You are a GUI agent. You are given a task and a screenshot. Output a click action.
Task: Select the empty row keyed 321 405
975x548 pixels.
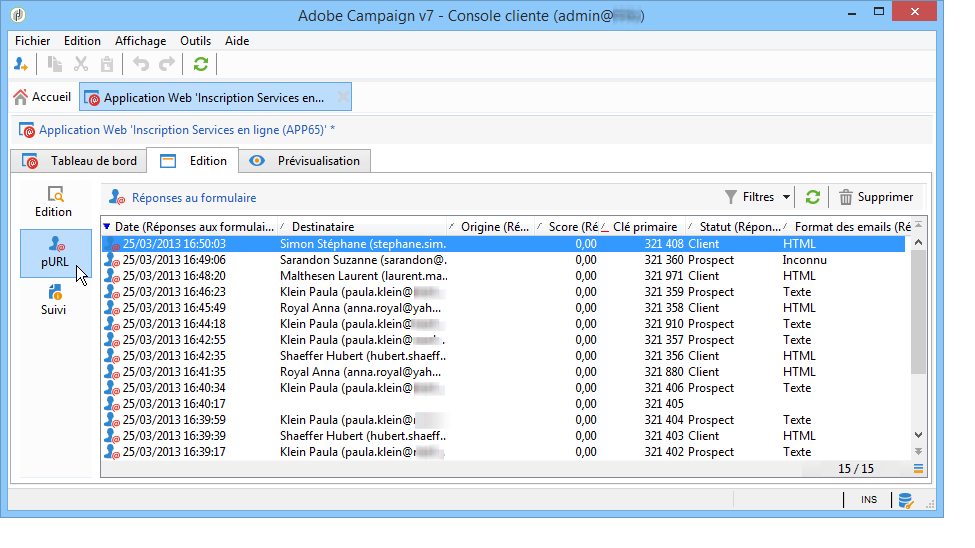[504, 404]
